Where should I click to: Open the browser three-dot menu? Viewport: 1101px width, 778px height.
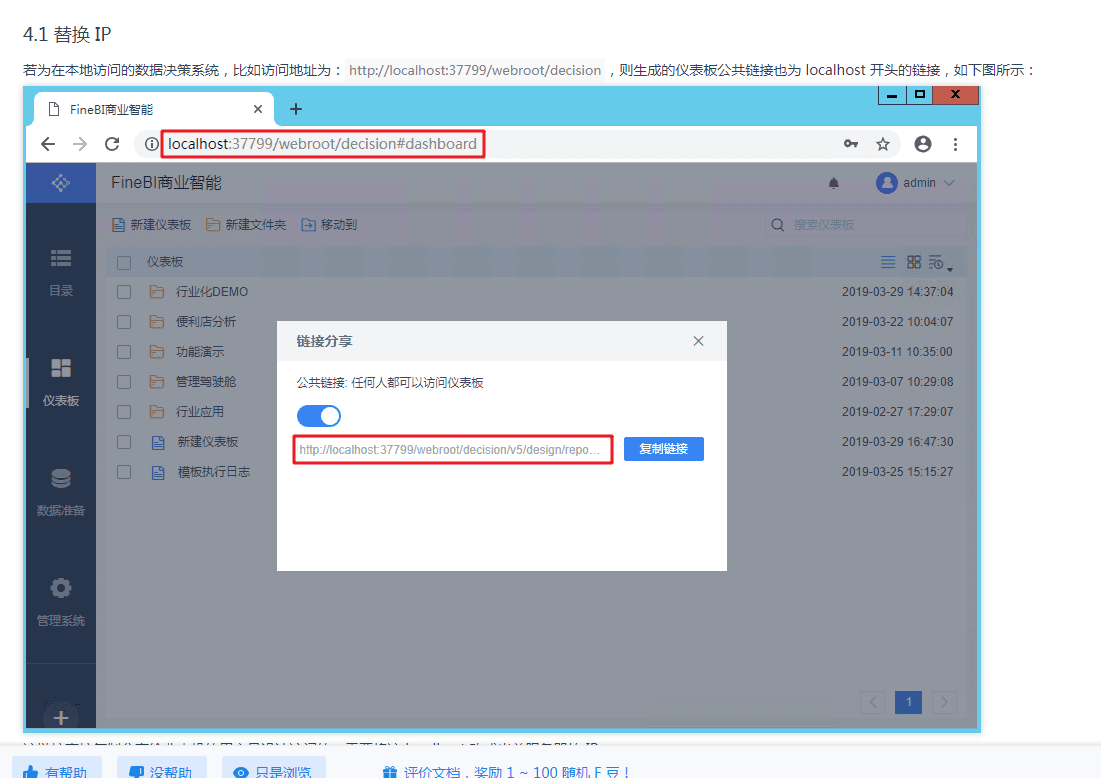pos(955,144)
